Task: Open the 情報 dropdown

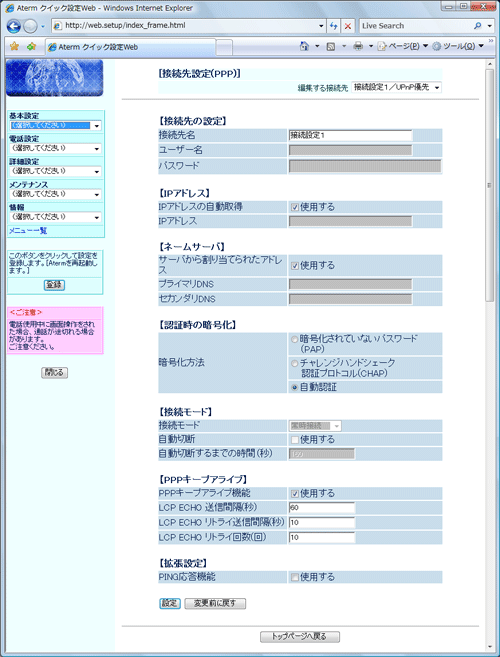Action: [56, 217]
